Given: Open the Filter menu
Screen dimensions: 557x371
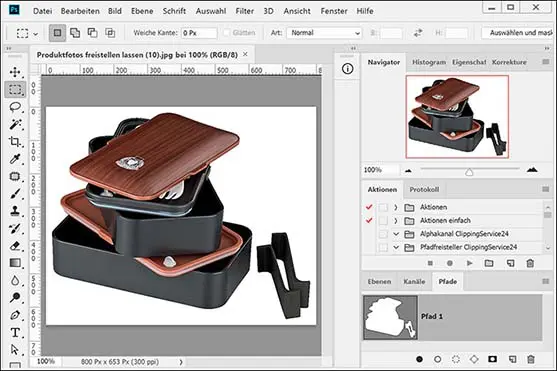Looking at the screenshot, I should pyautogui.click(x=244, y=11).
